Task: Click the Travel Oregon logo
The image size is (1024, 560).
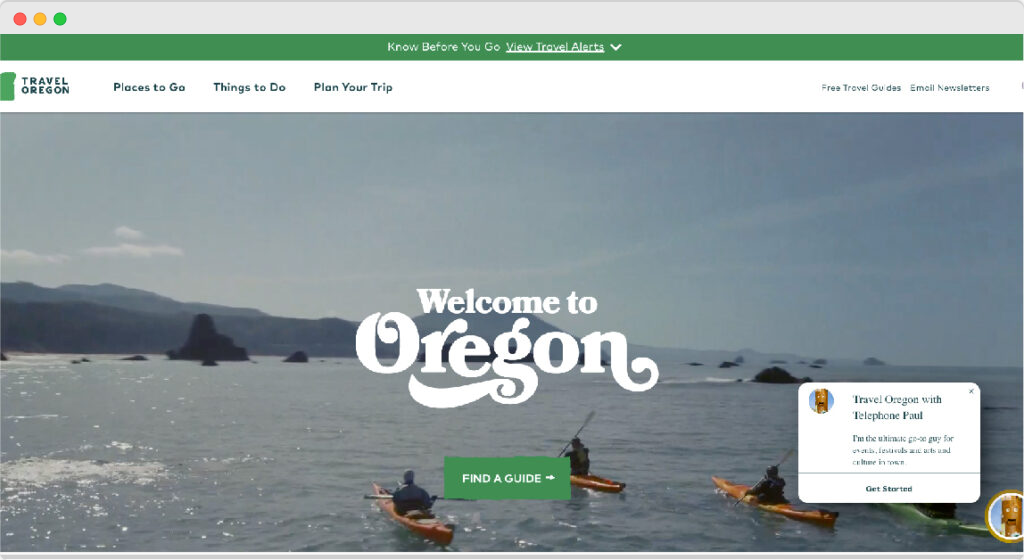Action: click(35, 86)
